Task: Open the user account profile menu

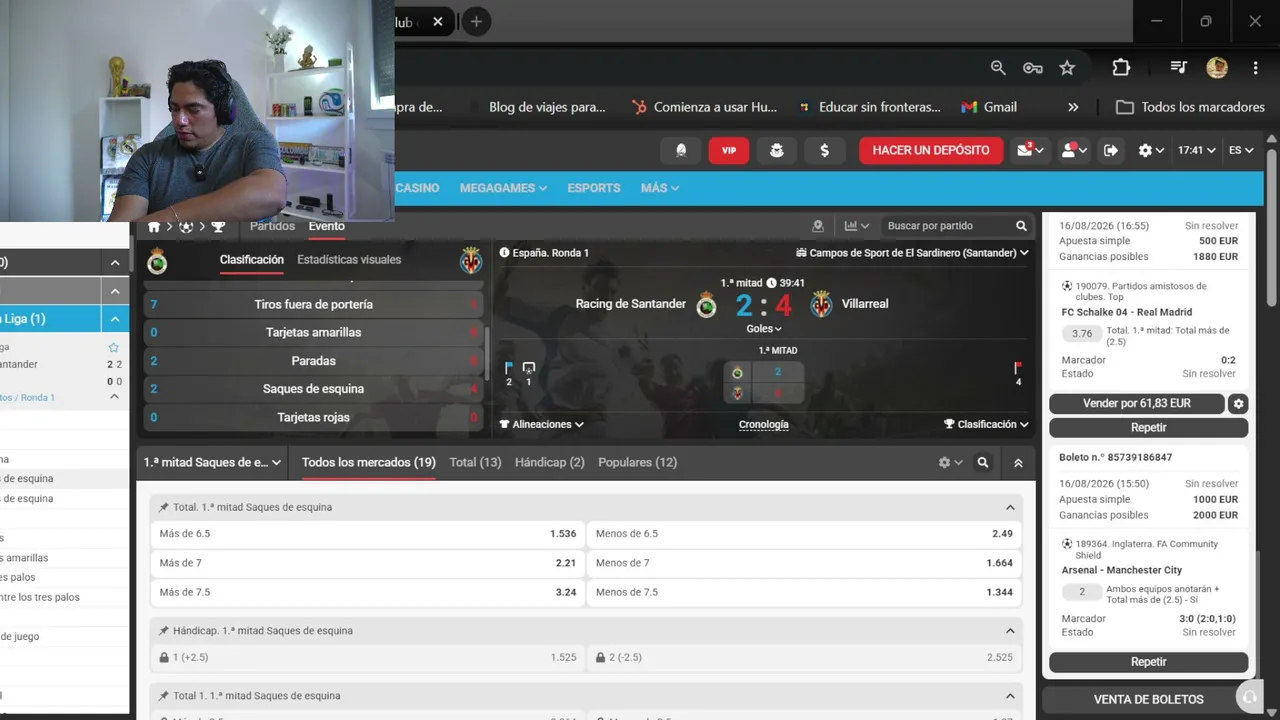Action: click(x=1074, y=150)
